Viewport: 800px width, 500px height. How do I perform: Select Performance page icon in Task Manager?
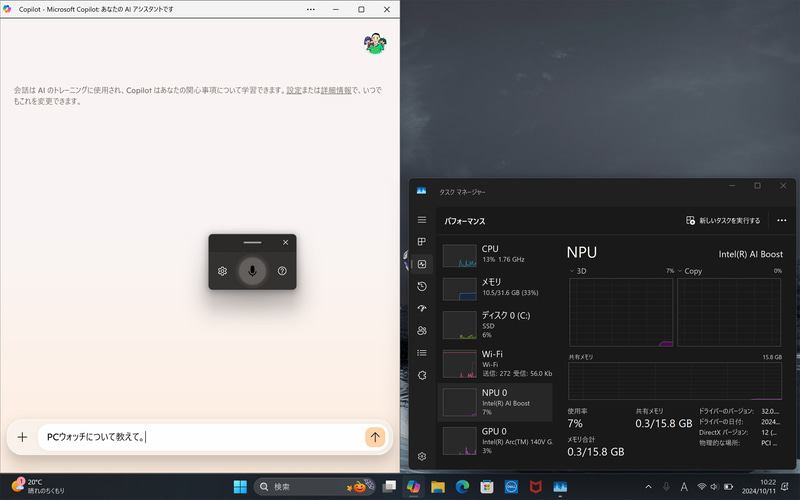coord(421,264)
